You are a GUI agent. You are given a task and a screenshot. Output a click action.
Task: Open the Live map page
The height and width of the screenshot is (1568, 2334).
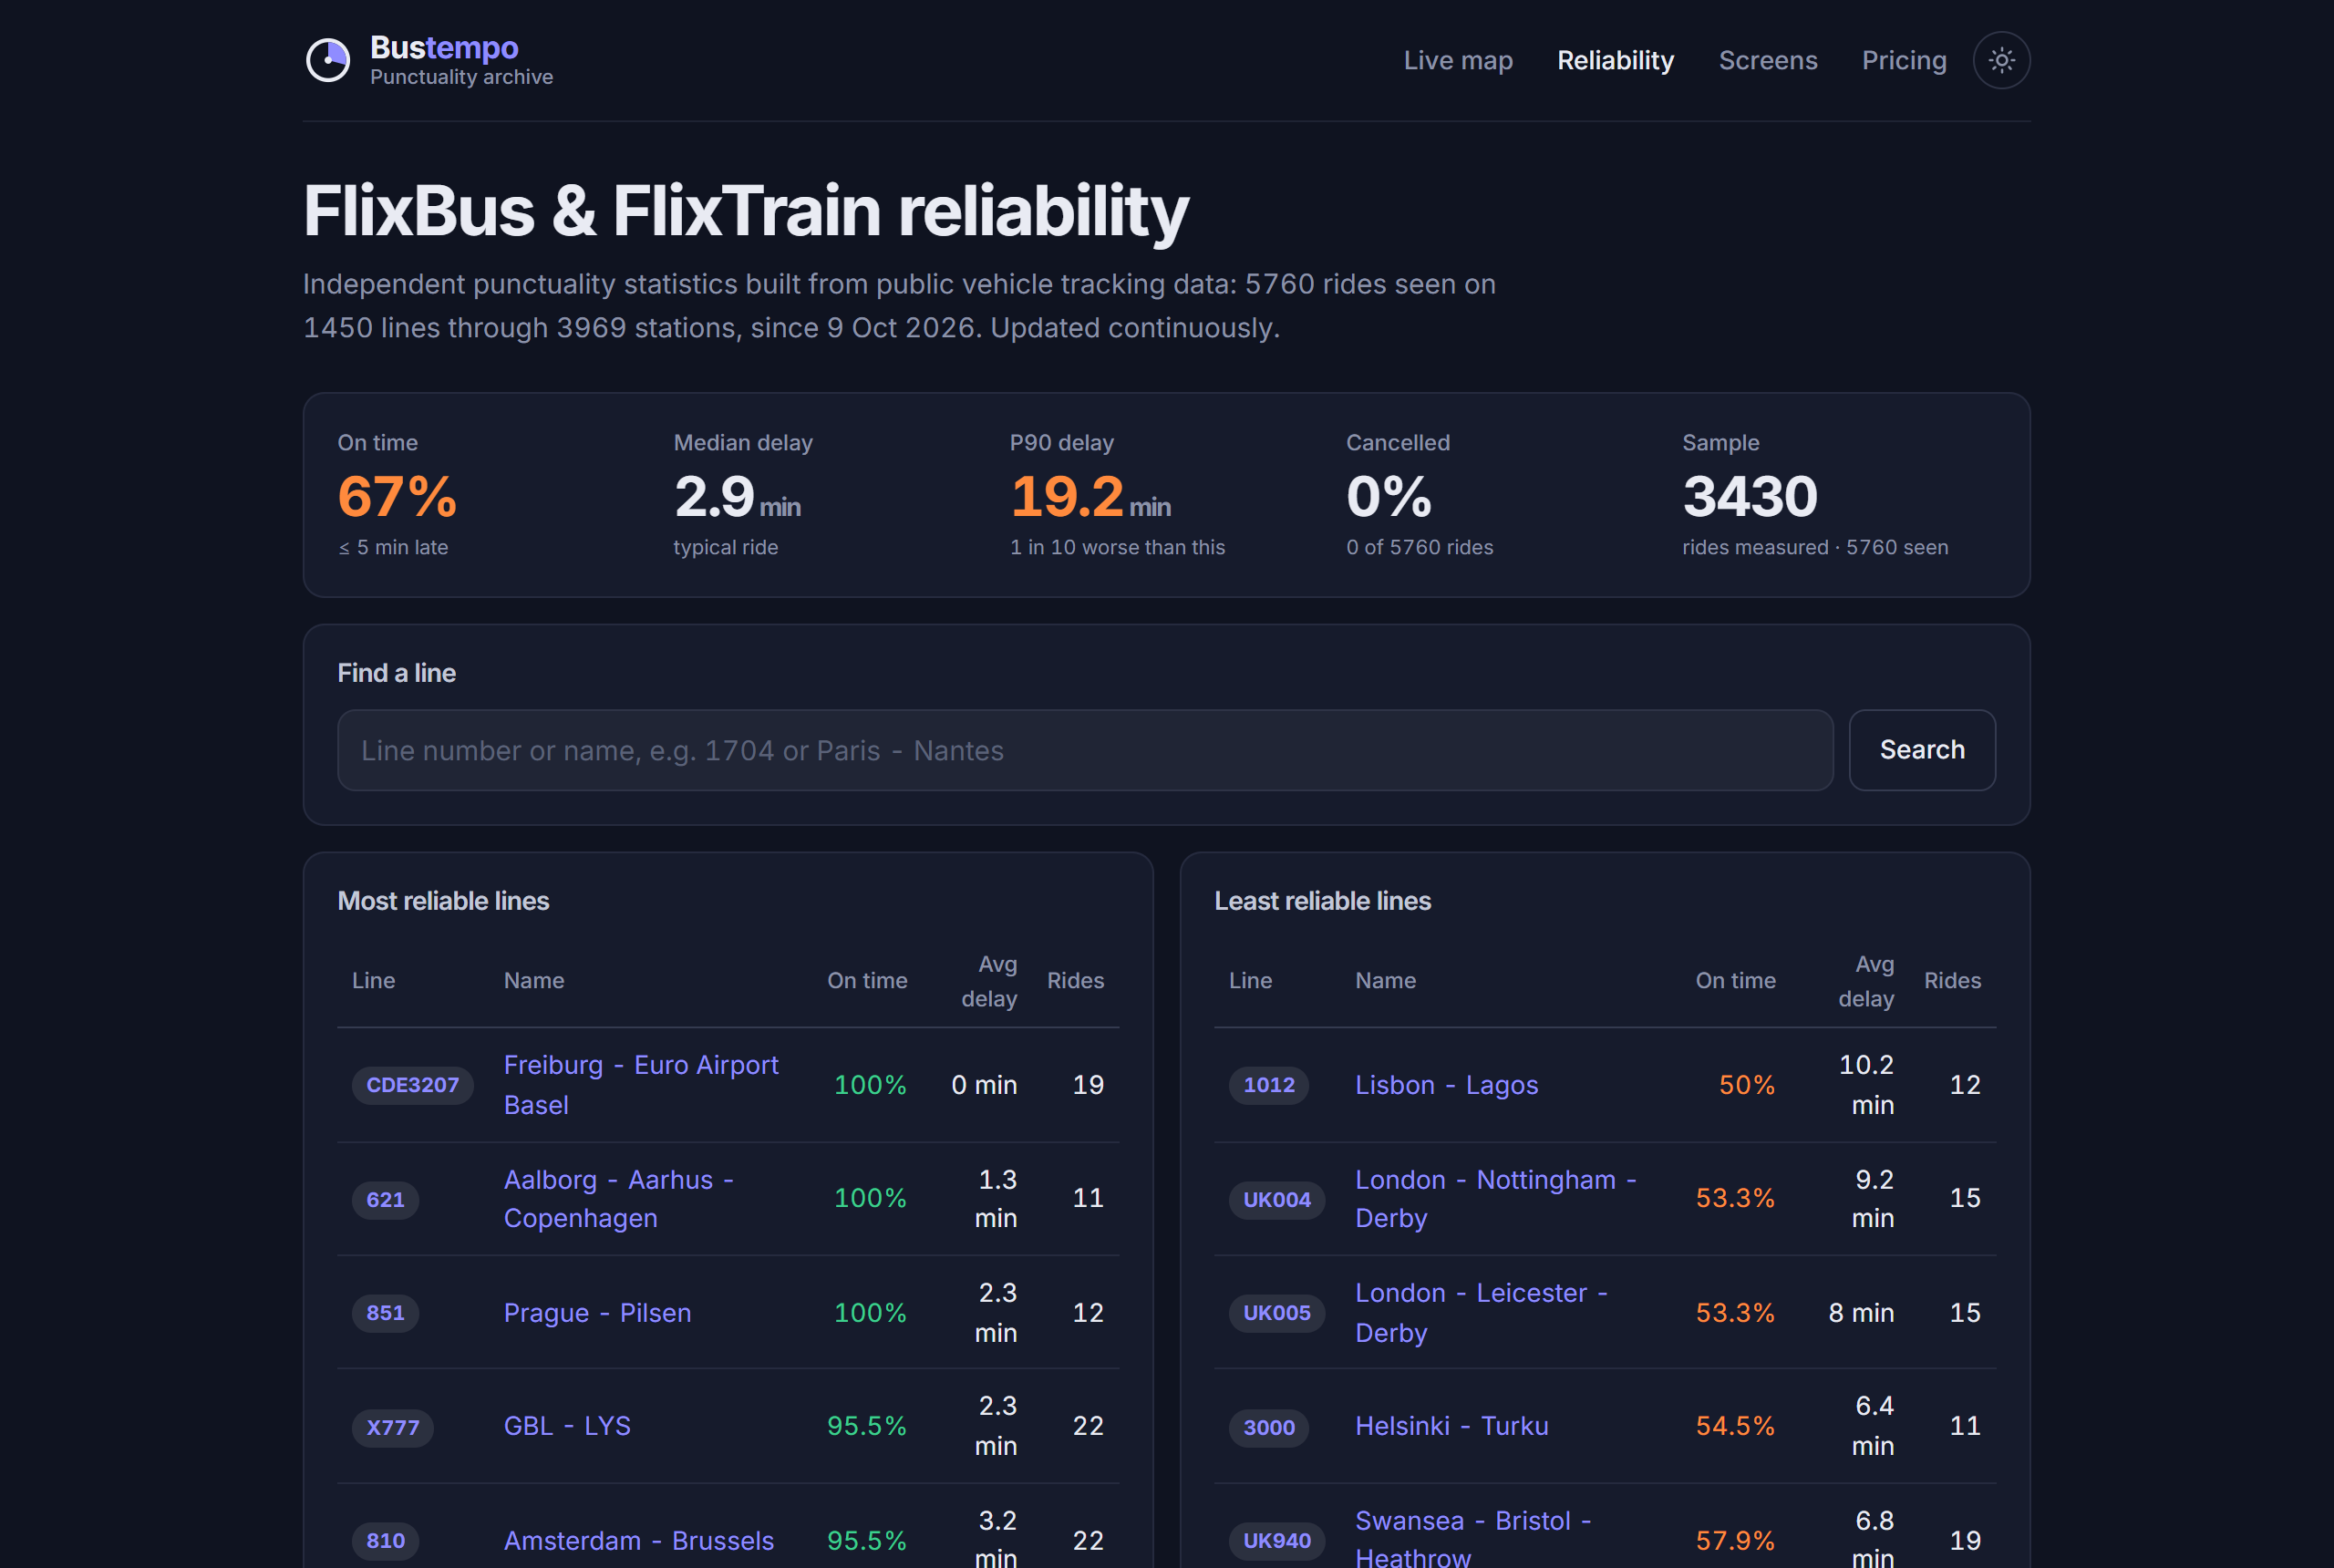1458,60
